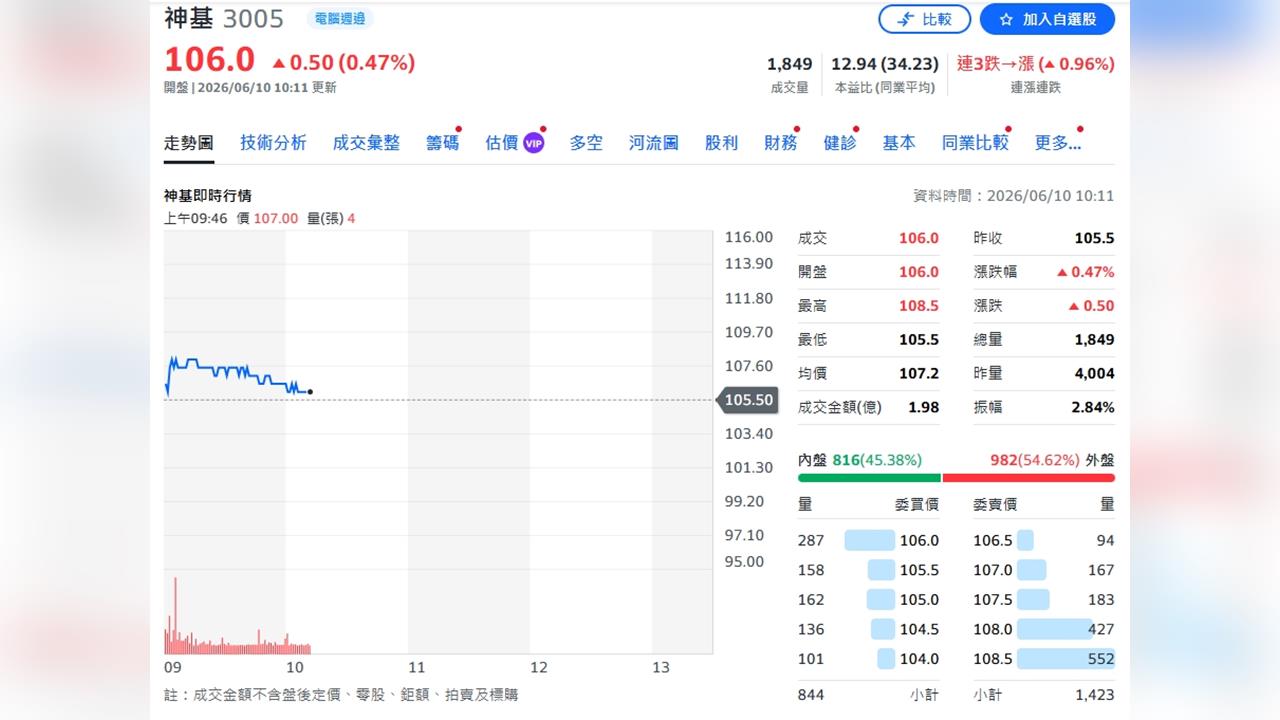
Task: Click the purple VIP badge icon
Action: (534, 144)
